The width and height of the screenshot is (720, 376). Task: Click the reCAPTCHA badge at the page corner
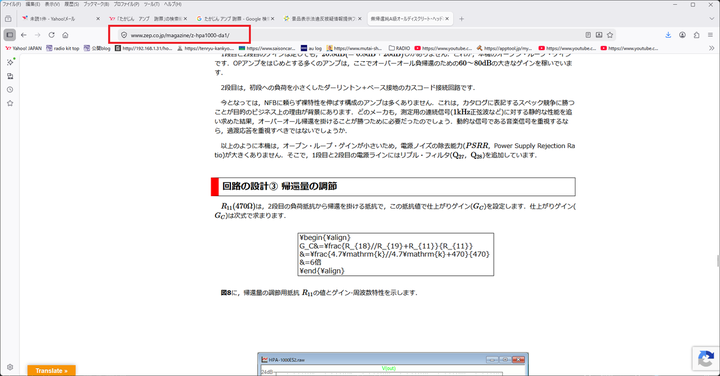click(706, 359)
